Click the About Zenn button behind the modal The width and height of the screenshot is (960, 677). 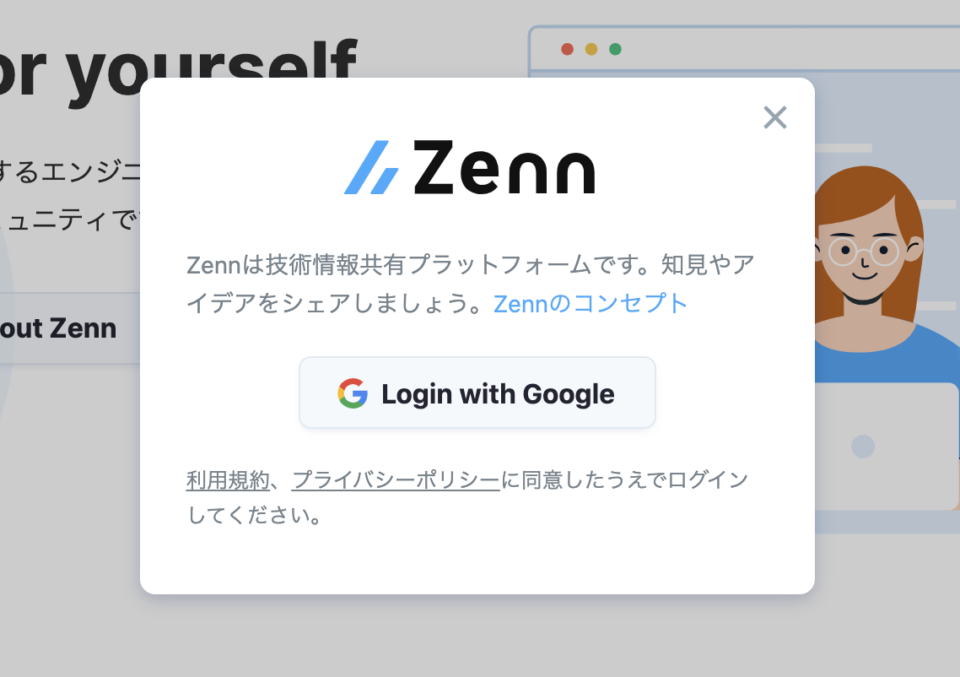(58, 327)
